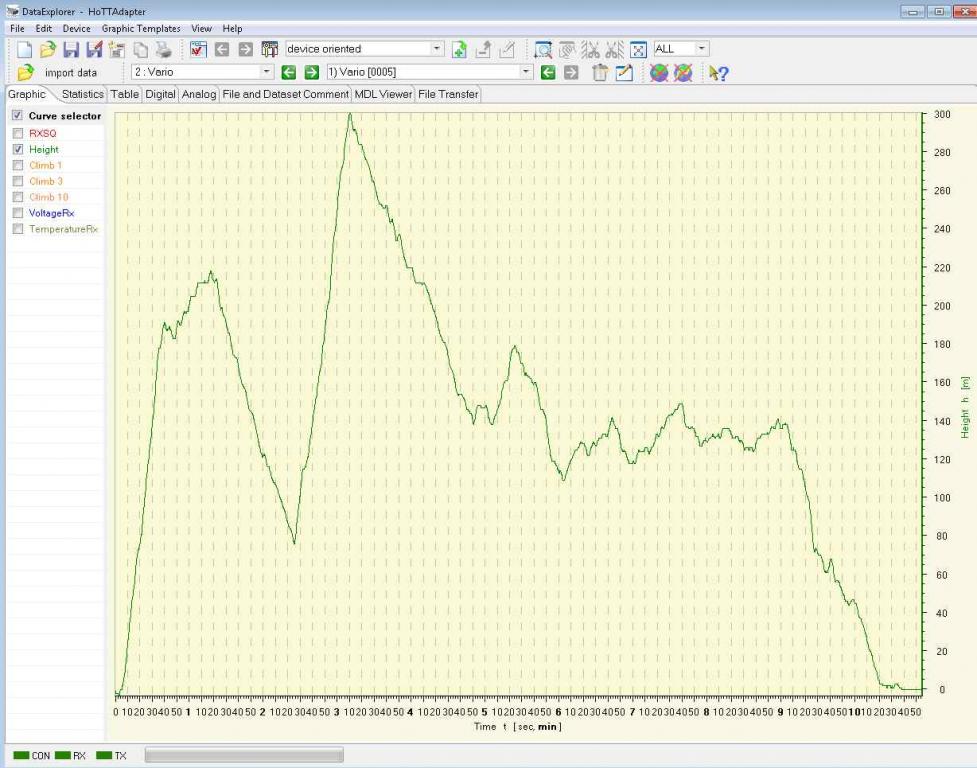The height and width of the screenshot is (768, 977).
Task: Switch to the Statistics tab
Action: [x=82, y=94]
